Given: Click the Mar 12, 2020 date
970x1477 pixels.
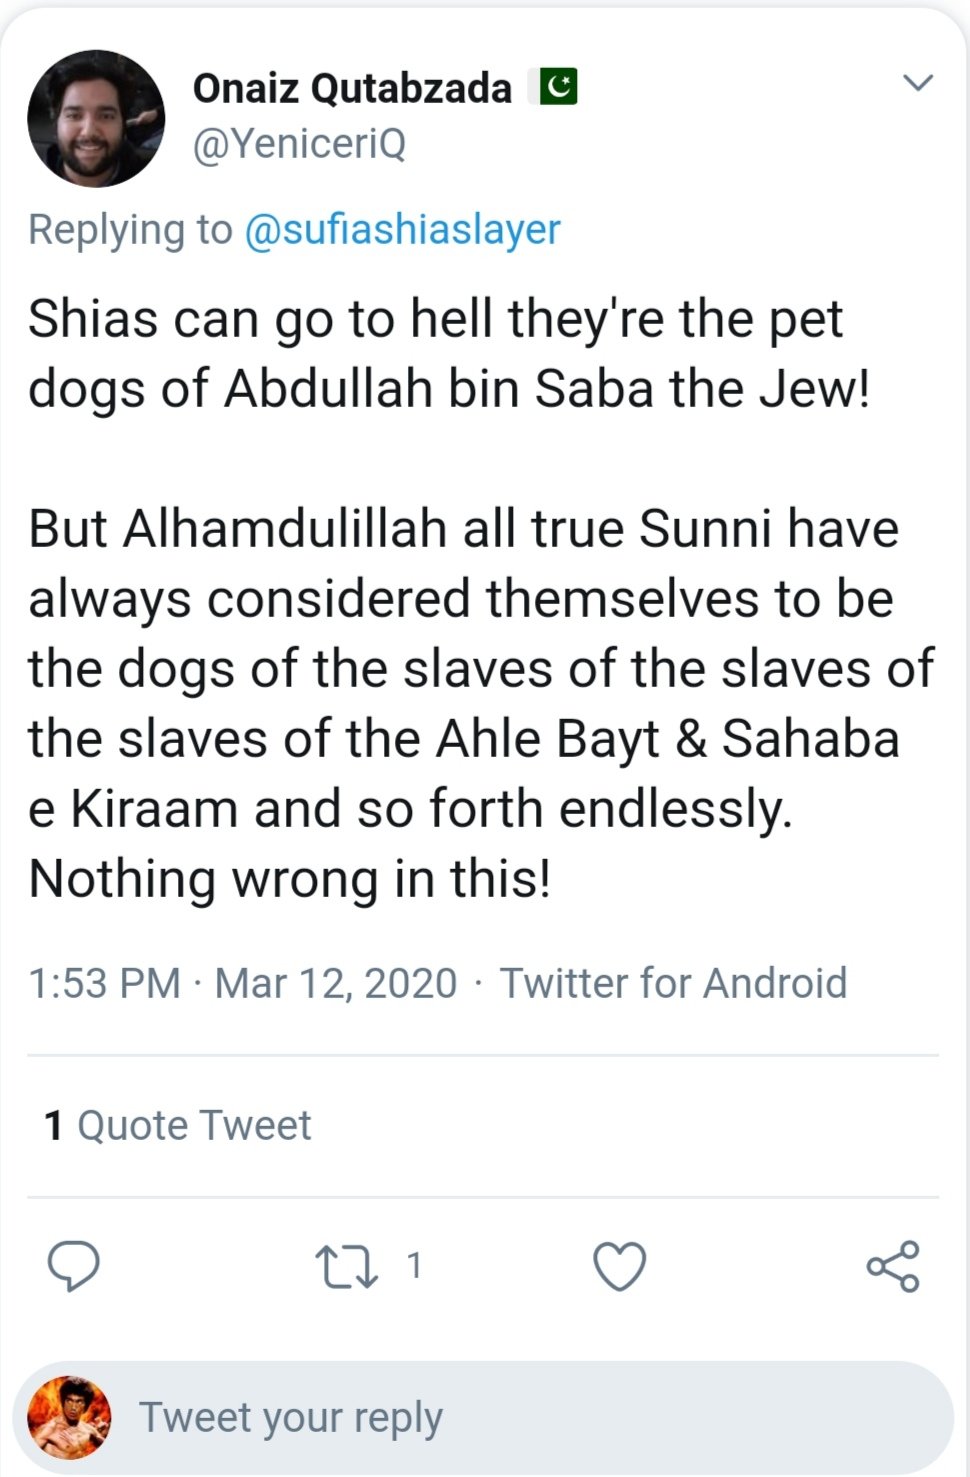Looking at the screenshot, I should pyautogui.click(x=336, y=983).
